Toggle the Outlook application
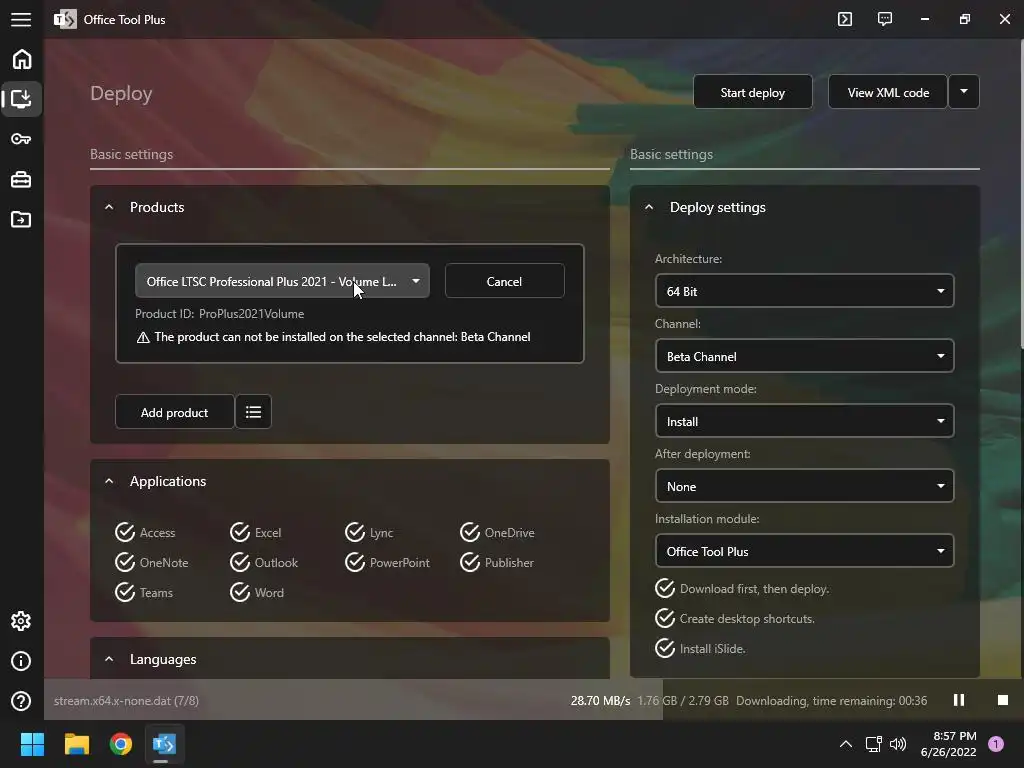Screen dimensions: 1024x768 (264, 562)
